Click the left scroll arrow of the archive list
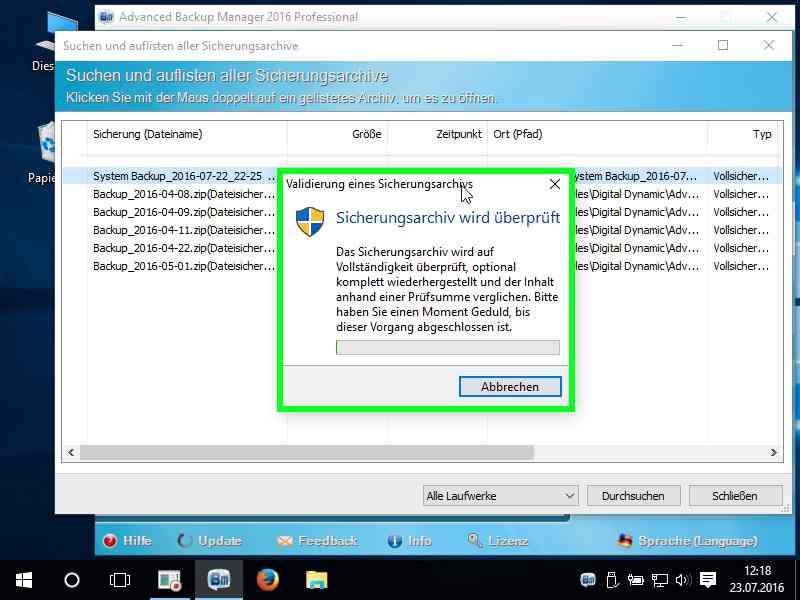 coord(71,453)
